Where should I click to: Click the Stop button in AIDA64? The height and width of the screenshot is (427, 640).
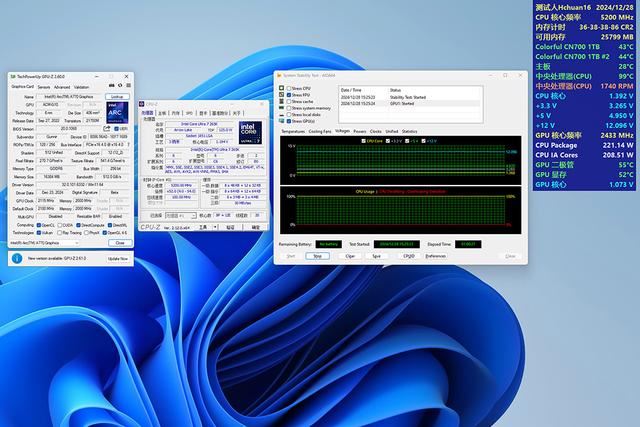[x=318, y=256]
